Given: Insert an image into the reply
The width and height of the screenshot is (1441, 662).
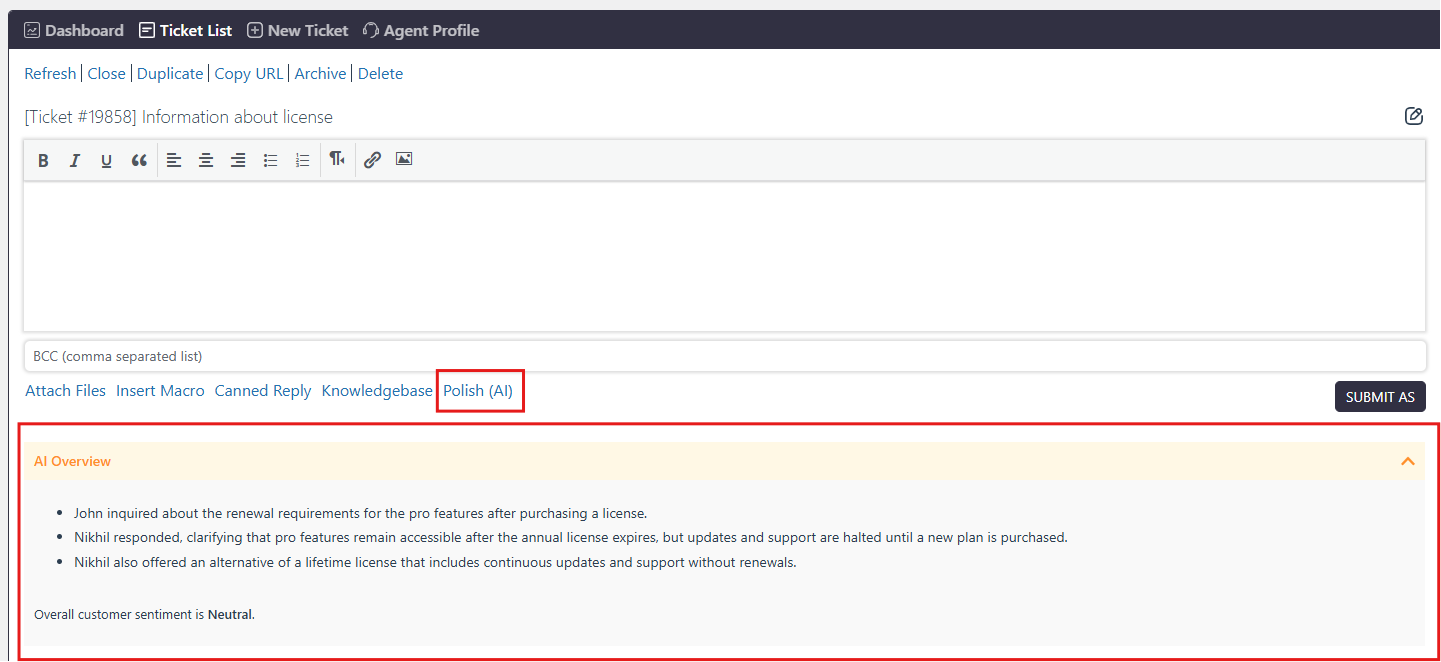Looking at the screenshot, I should click(x=404, y=159).
